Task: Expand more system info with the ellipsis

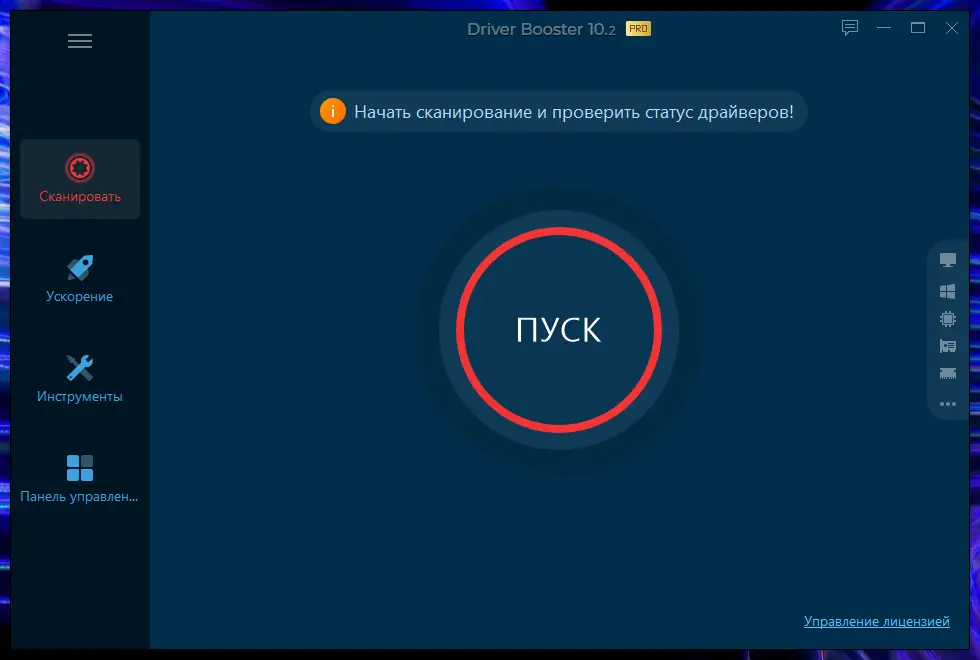Action: (947, 404)
